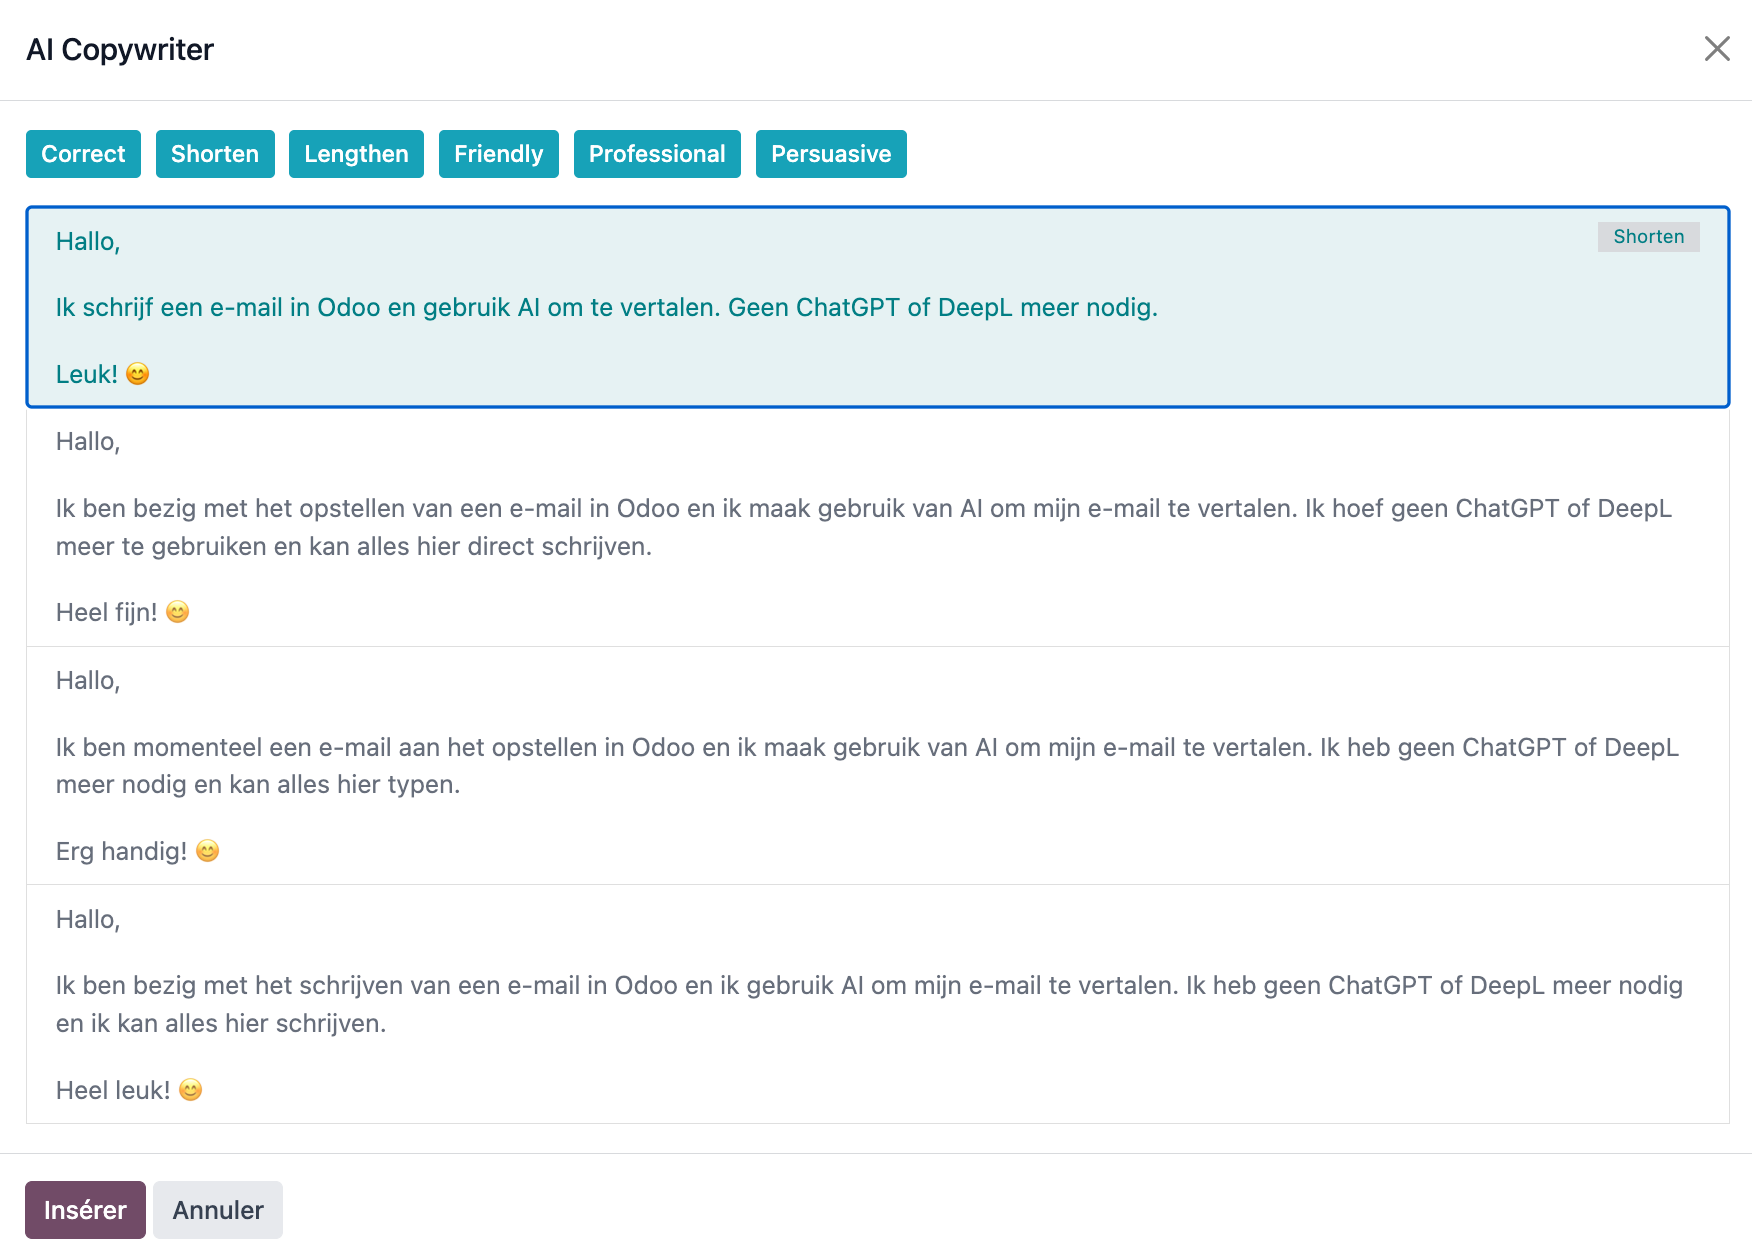Click the text 'Geen ChatGPT of DeepL meer nodig.'

click(942, 307)
